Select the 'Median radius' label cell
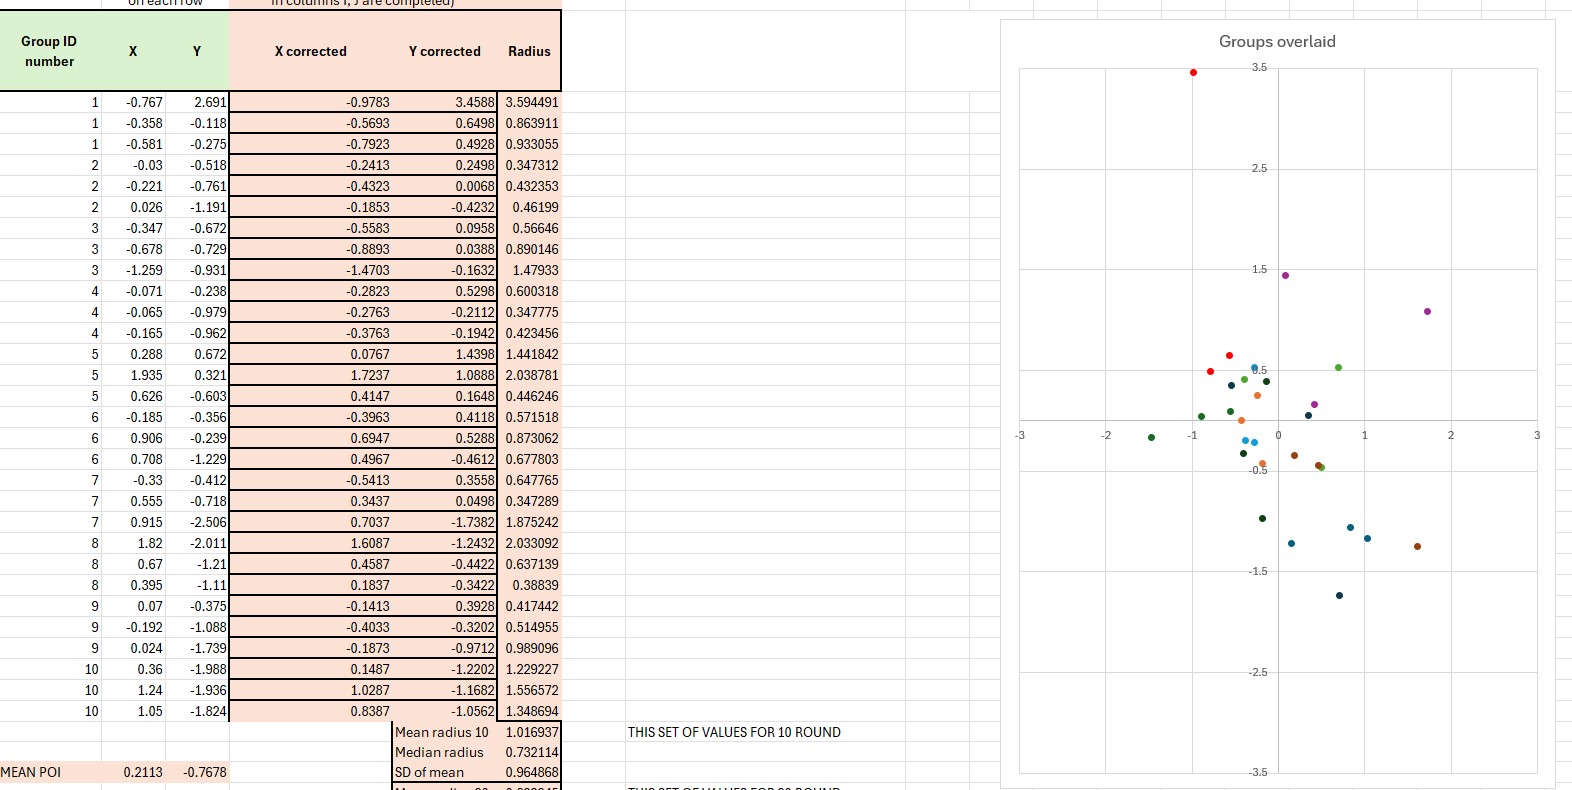The height and width of the screenshot is (790, 1572). coord(445,752)
